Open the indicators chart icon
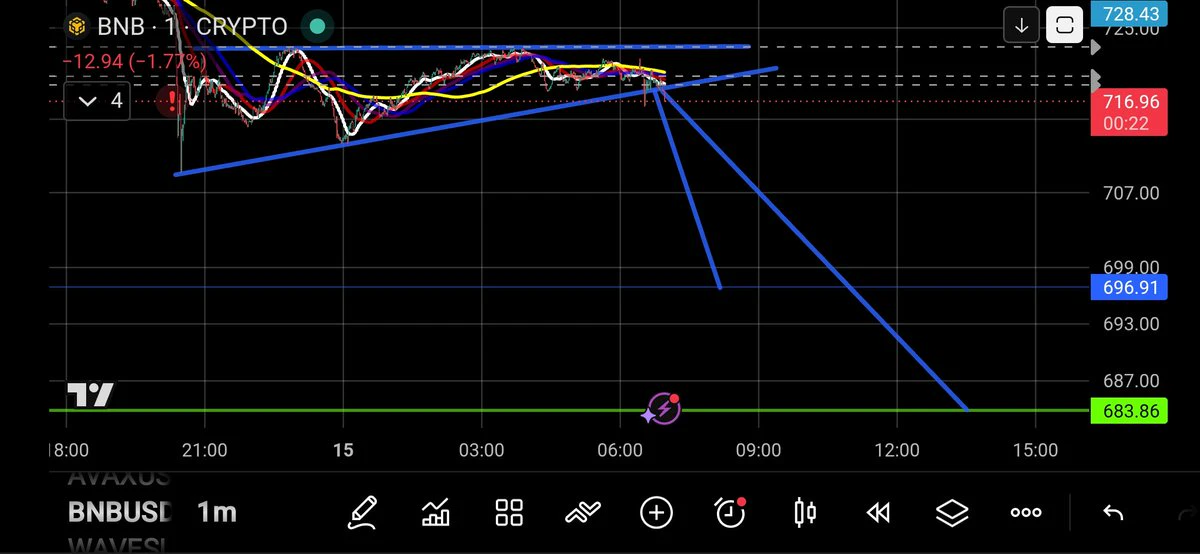Viewport: 1200px width, 554px height. pos(436,513)
